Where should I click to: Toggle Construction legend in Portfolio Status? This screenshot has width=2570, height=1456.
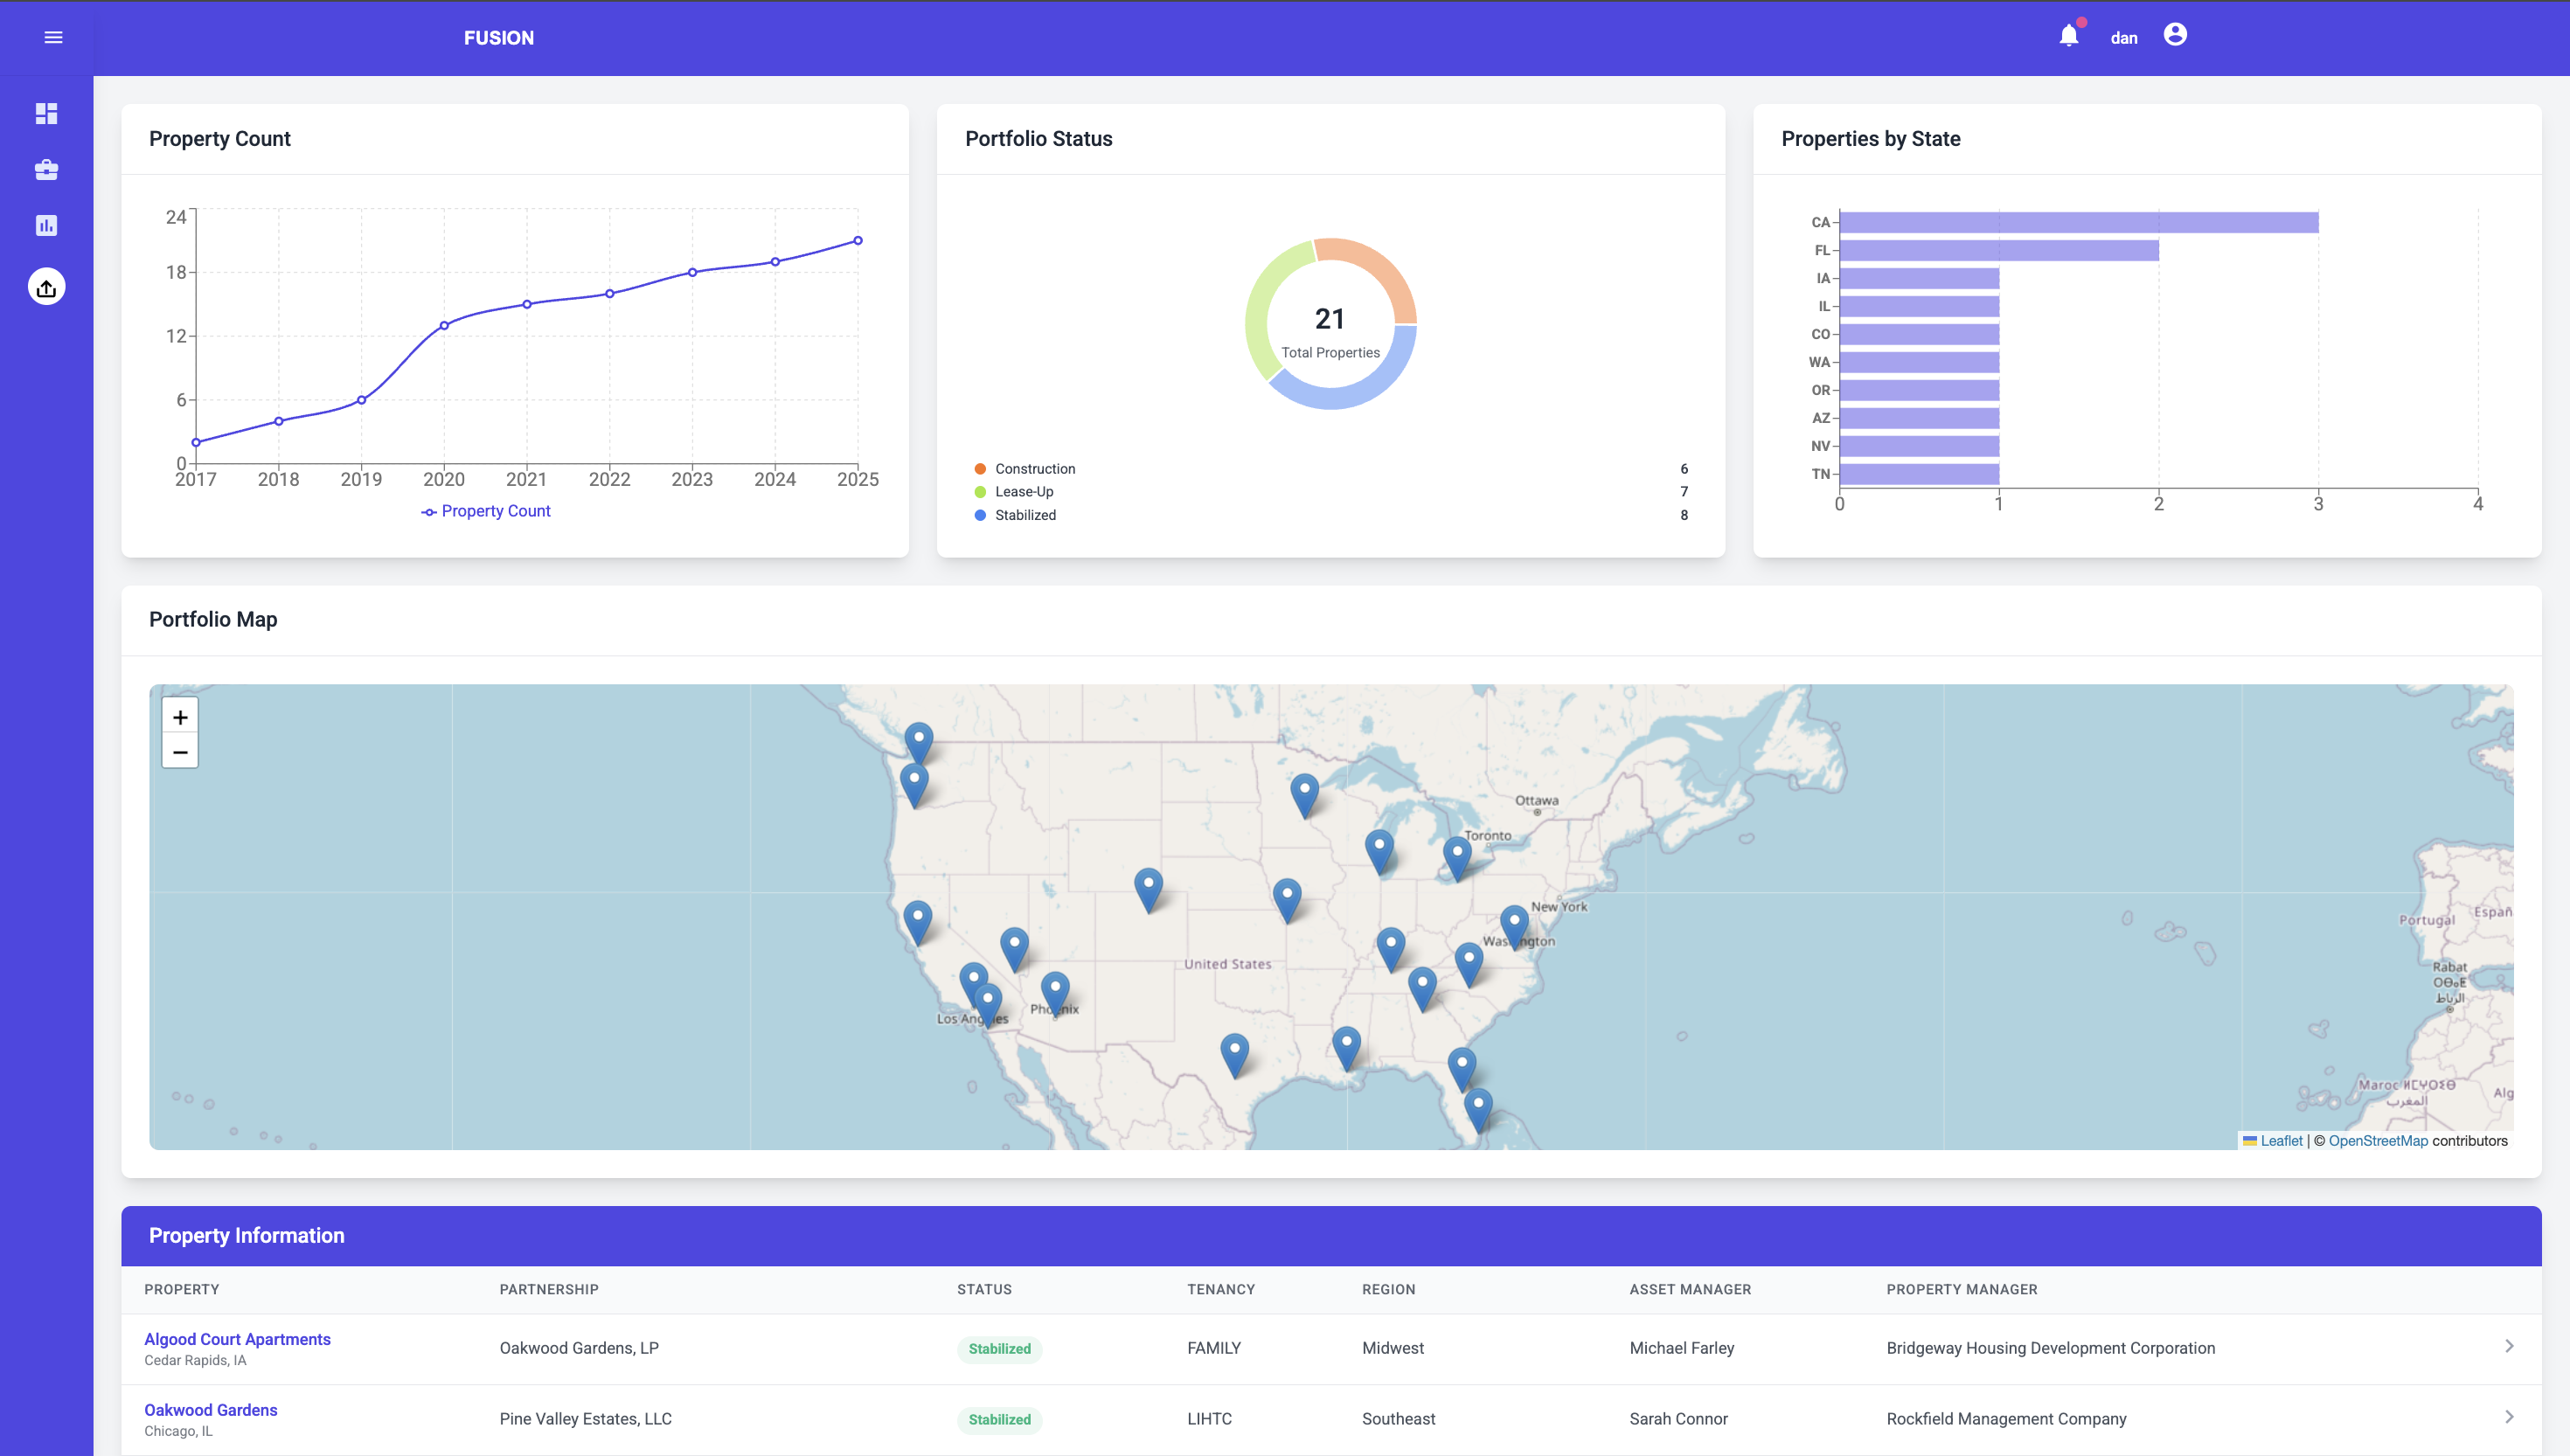(1034, 469)
